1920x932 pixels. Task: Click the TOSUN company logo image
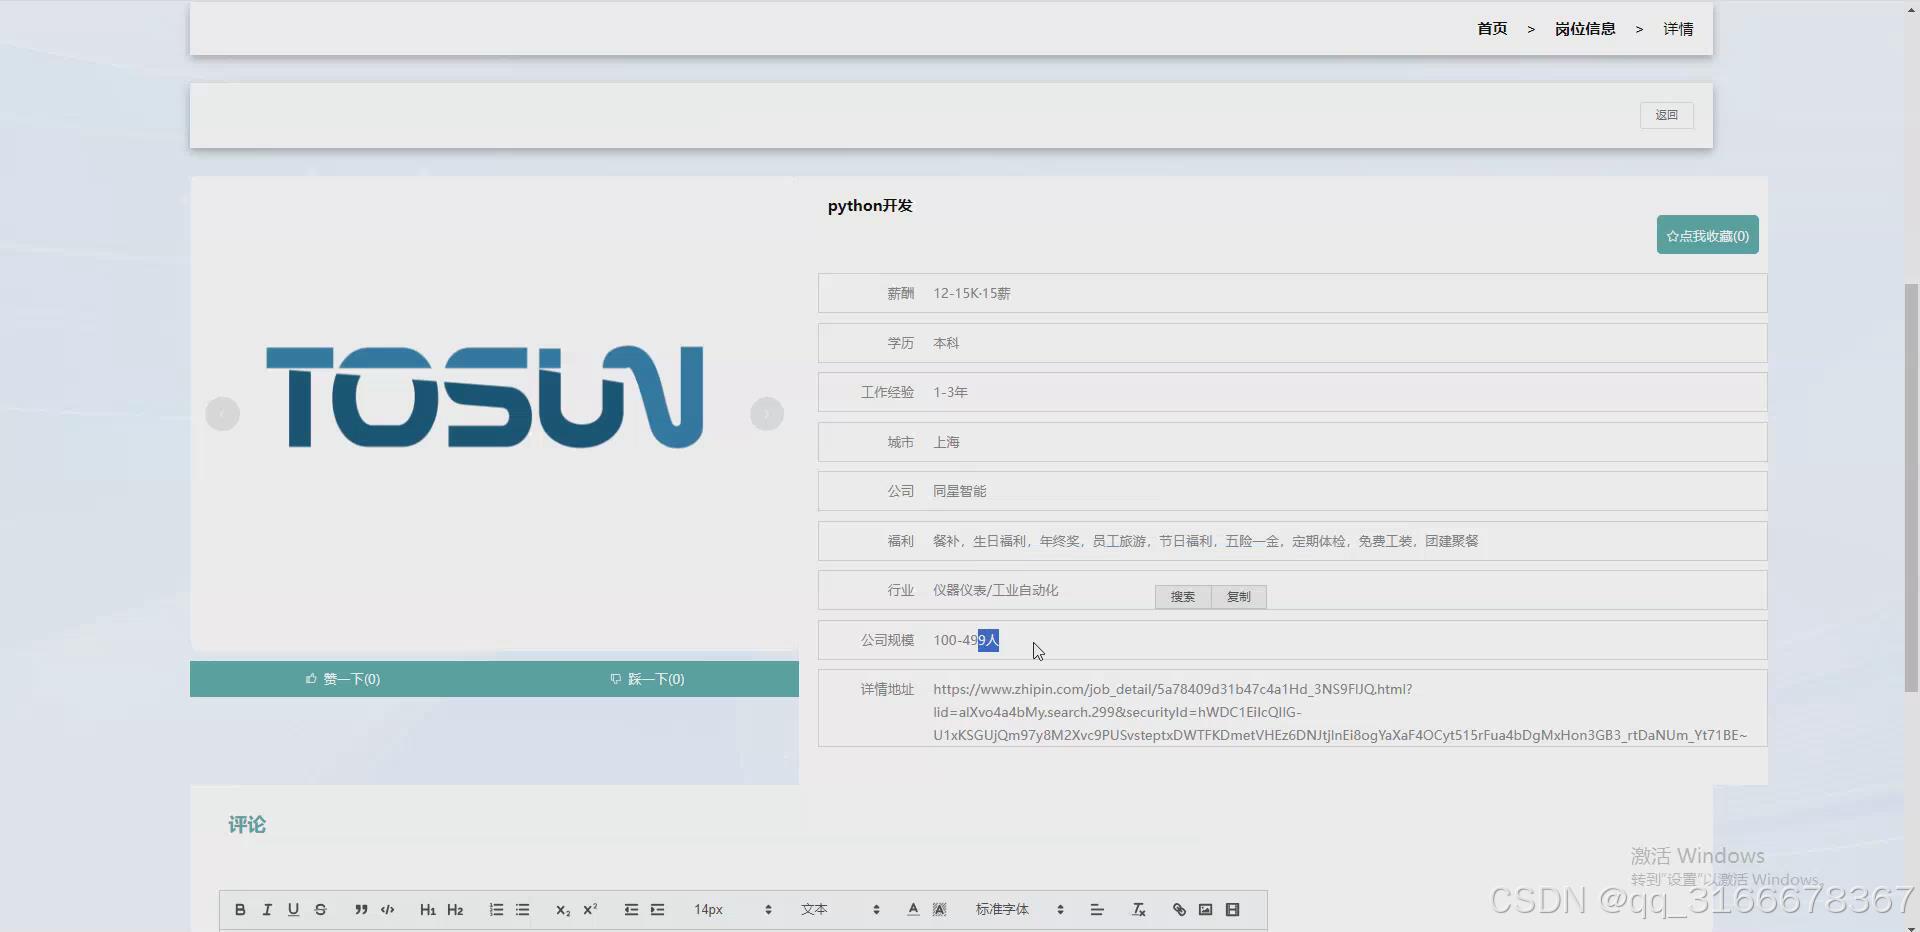click(485, 397)
